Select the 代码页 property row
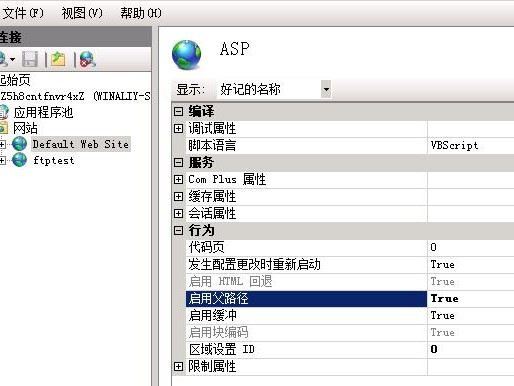This screenshot has height=386, width=514. (306, 247)
